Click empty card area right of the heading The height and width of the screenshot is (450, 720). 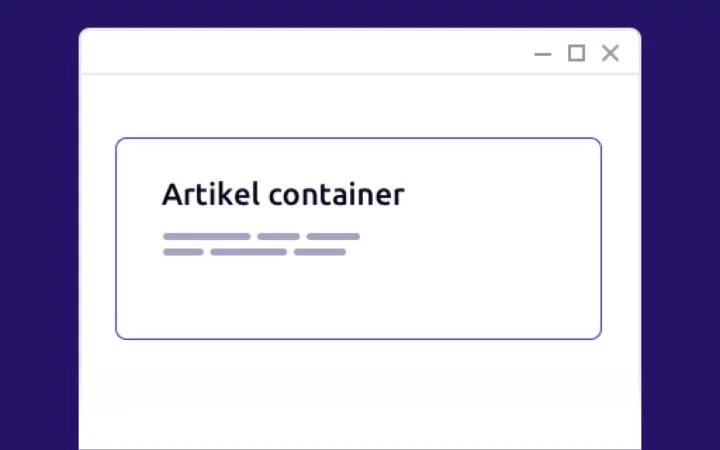(500, 194)
